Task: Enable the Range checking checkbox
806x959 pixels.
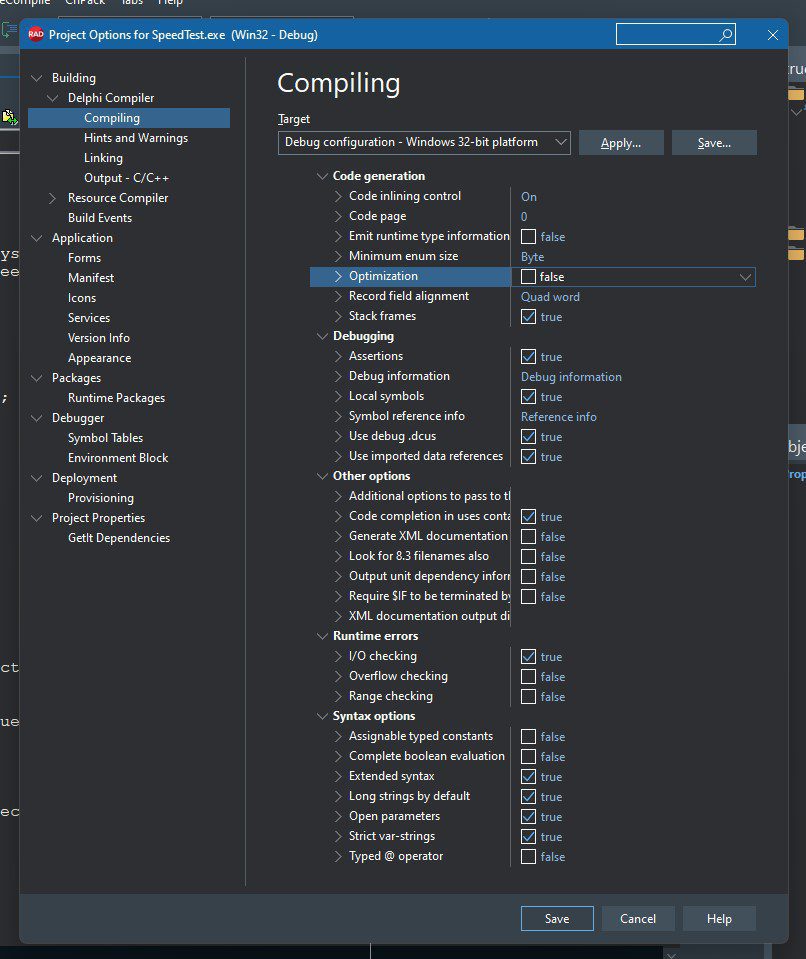Action: tap(528, 697)
